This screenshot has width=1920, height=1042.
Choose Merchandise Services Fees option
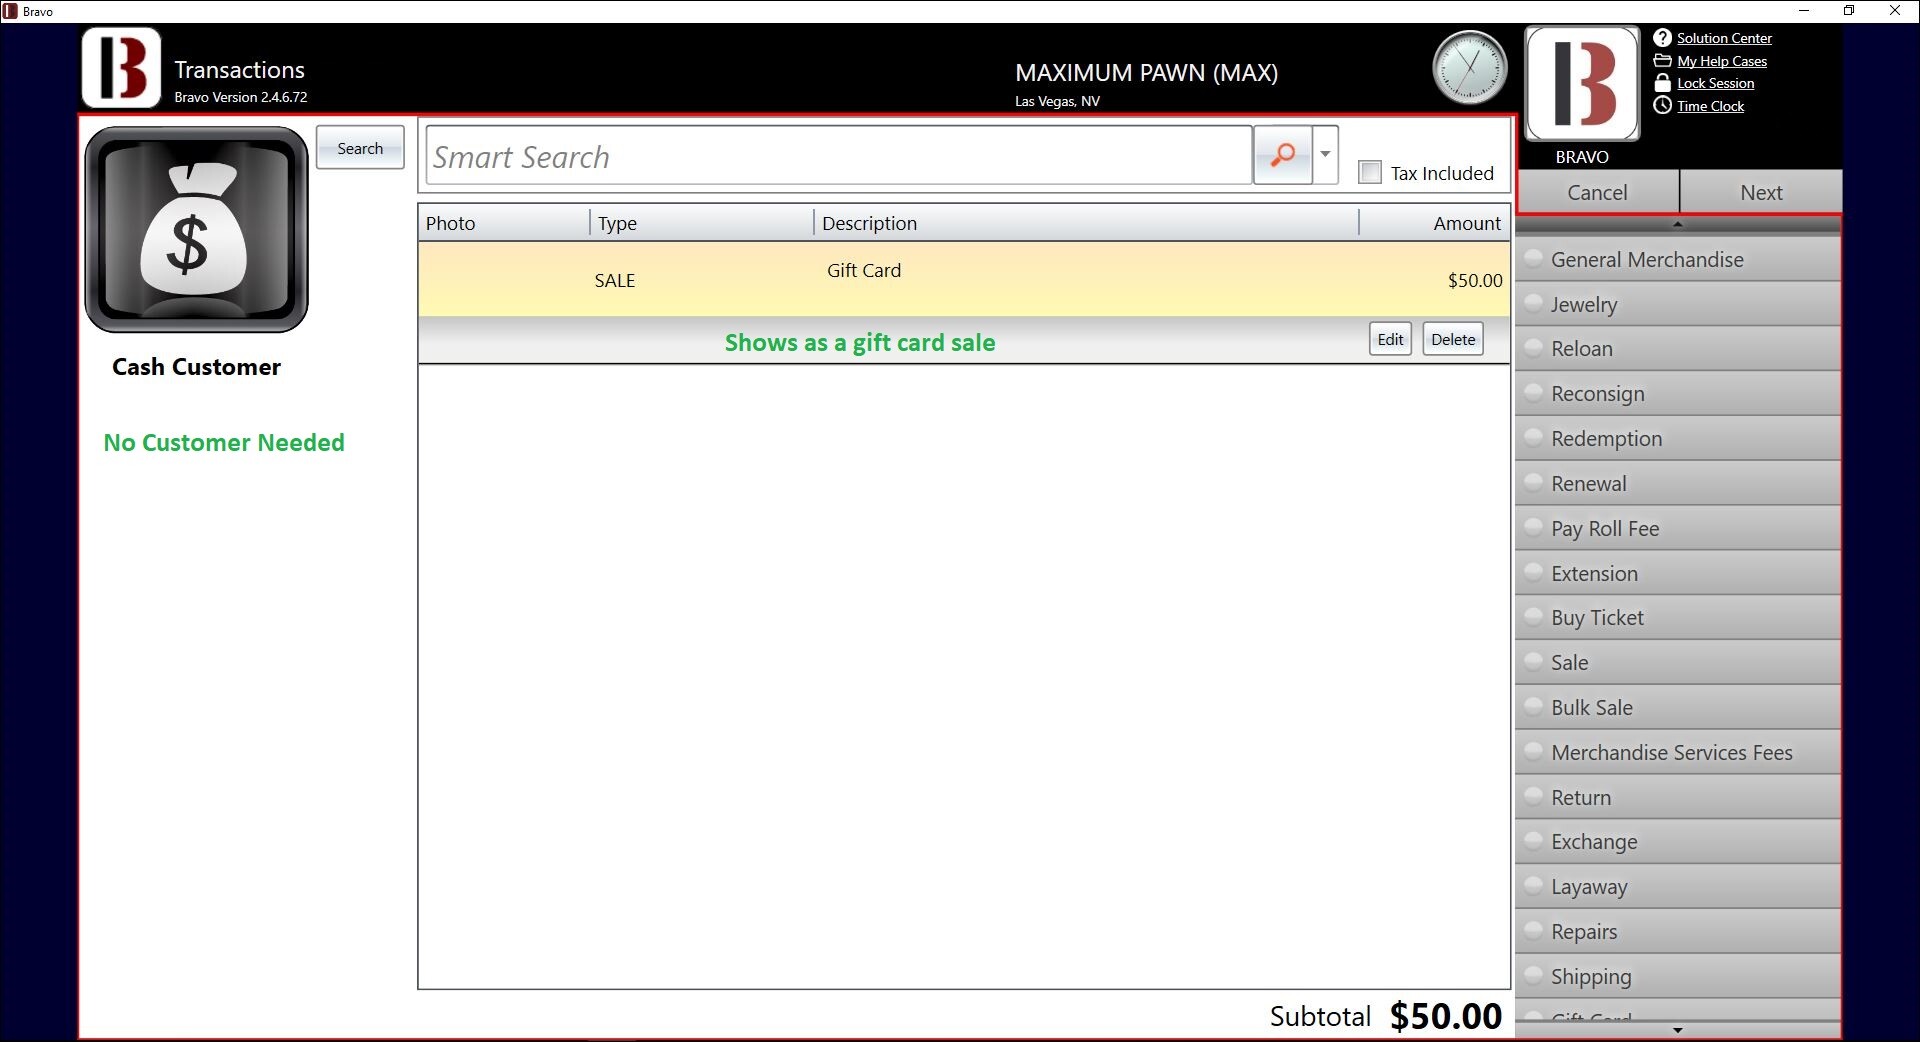pyautogui.click(x=1678, y=753)
